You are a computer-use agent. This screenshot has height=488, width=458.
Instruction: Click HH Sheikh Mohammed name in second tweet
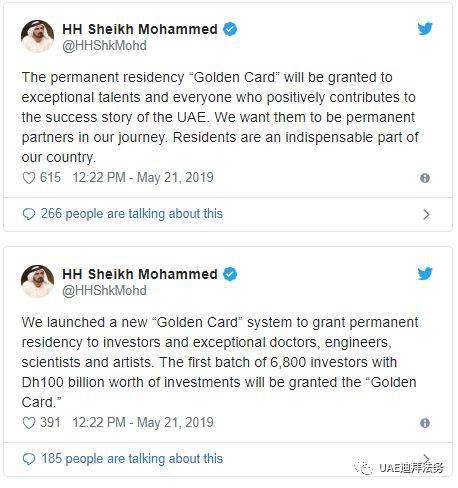140,274
